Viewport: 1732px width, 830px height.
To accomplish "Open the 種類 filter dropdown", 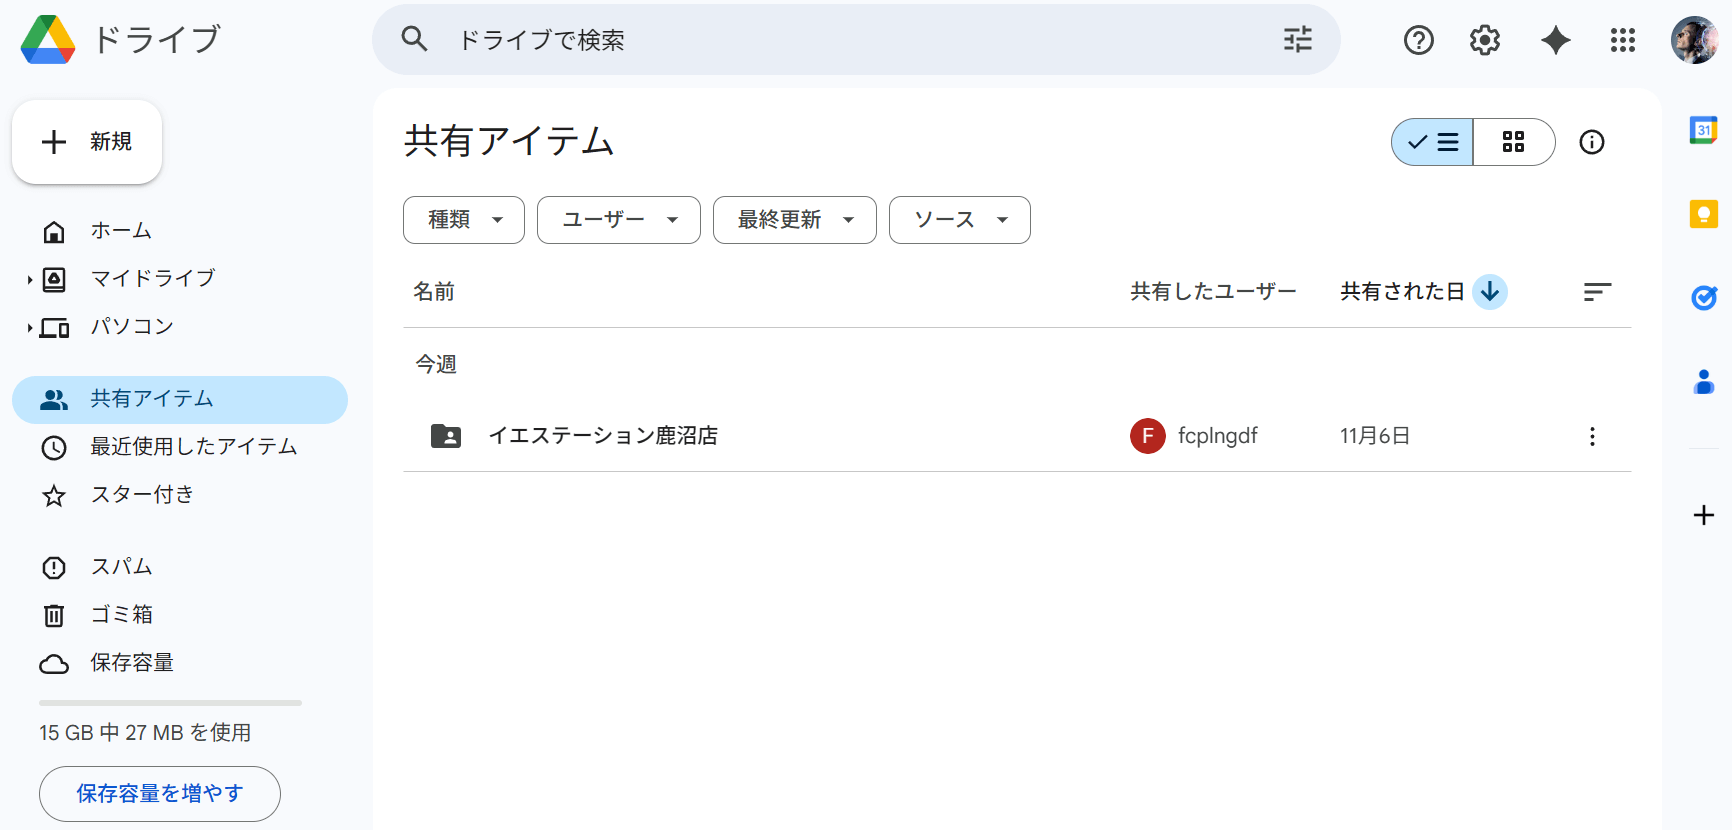I will point(463,220).
